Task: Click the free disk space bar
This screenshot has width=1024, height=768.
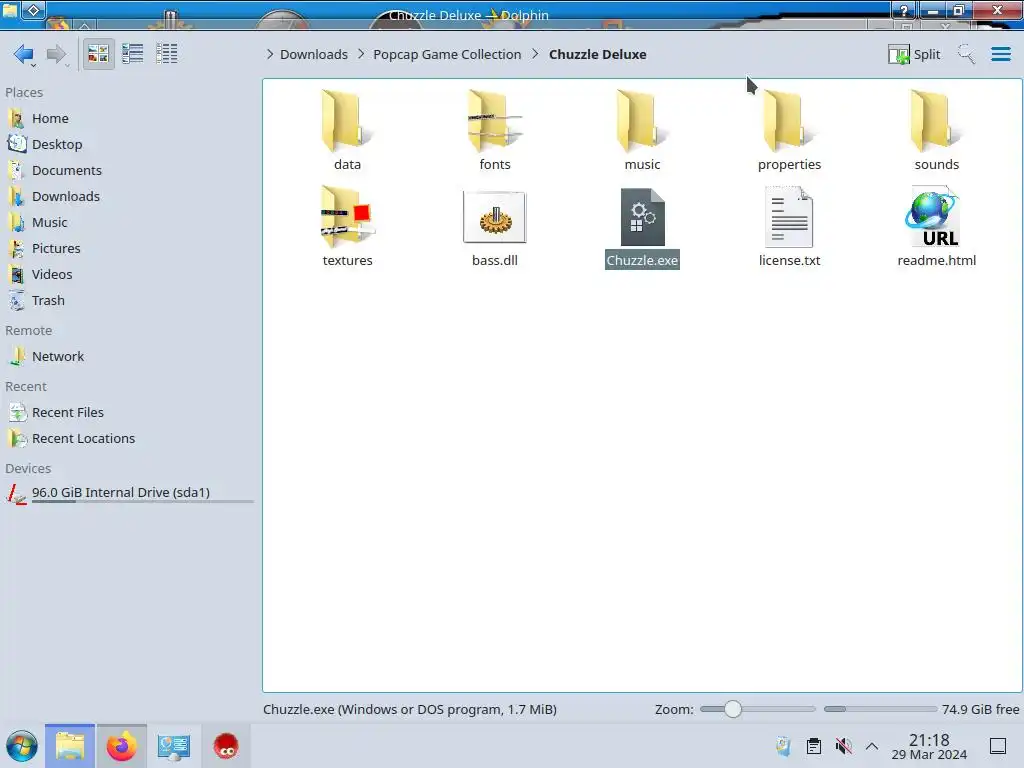Action: pos(880,709)
